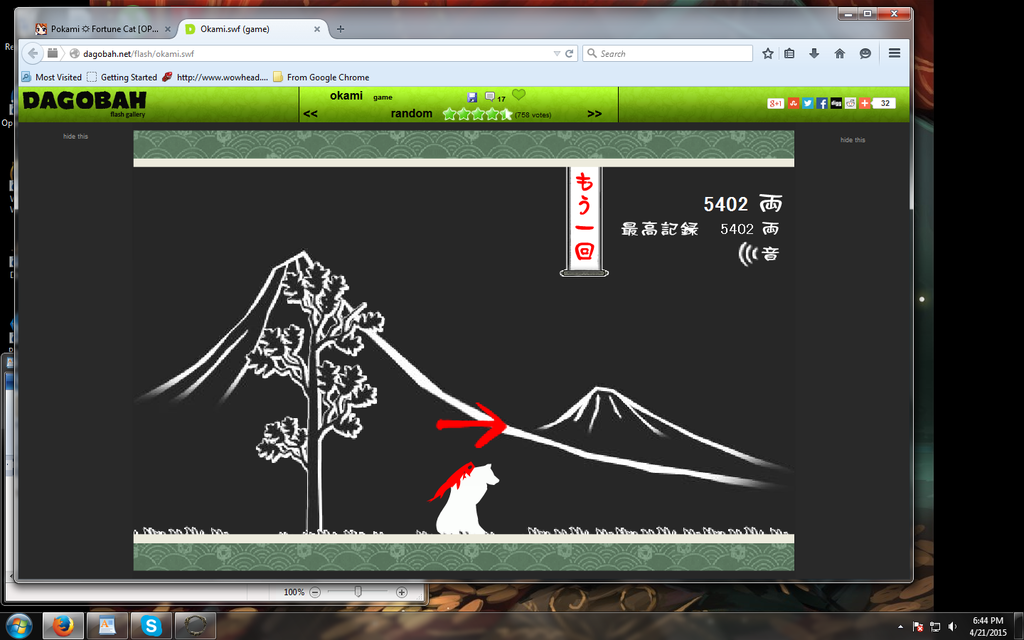This screenshot has height=640, width=1024.
Task: Show hidden system tray icons arrow
Action: tap(900, 627)
